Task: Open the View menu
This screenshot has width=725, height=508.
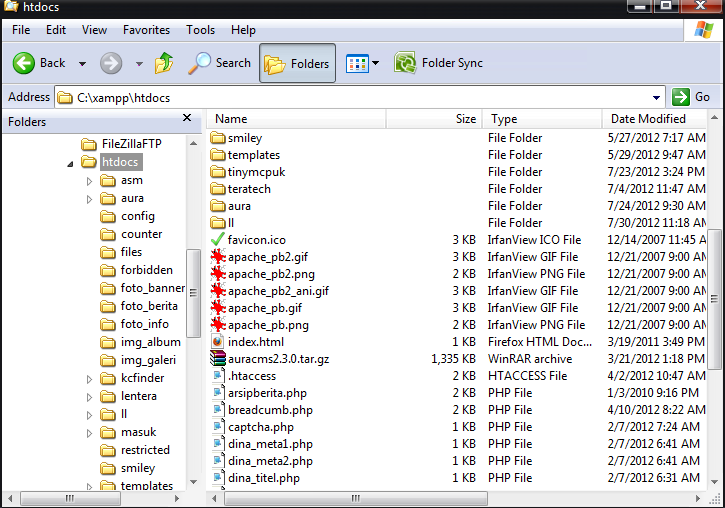Action: (94, 30)
